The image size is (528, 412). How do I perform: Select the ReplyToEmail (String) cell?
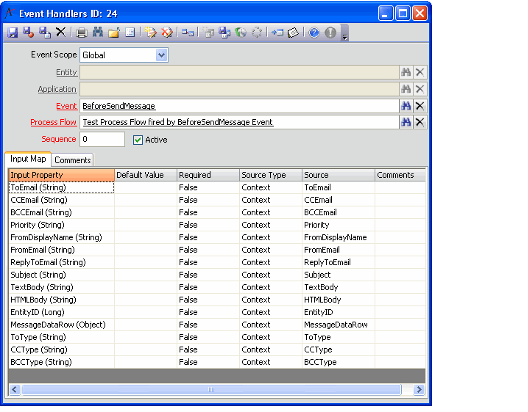[62, 262]
